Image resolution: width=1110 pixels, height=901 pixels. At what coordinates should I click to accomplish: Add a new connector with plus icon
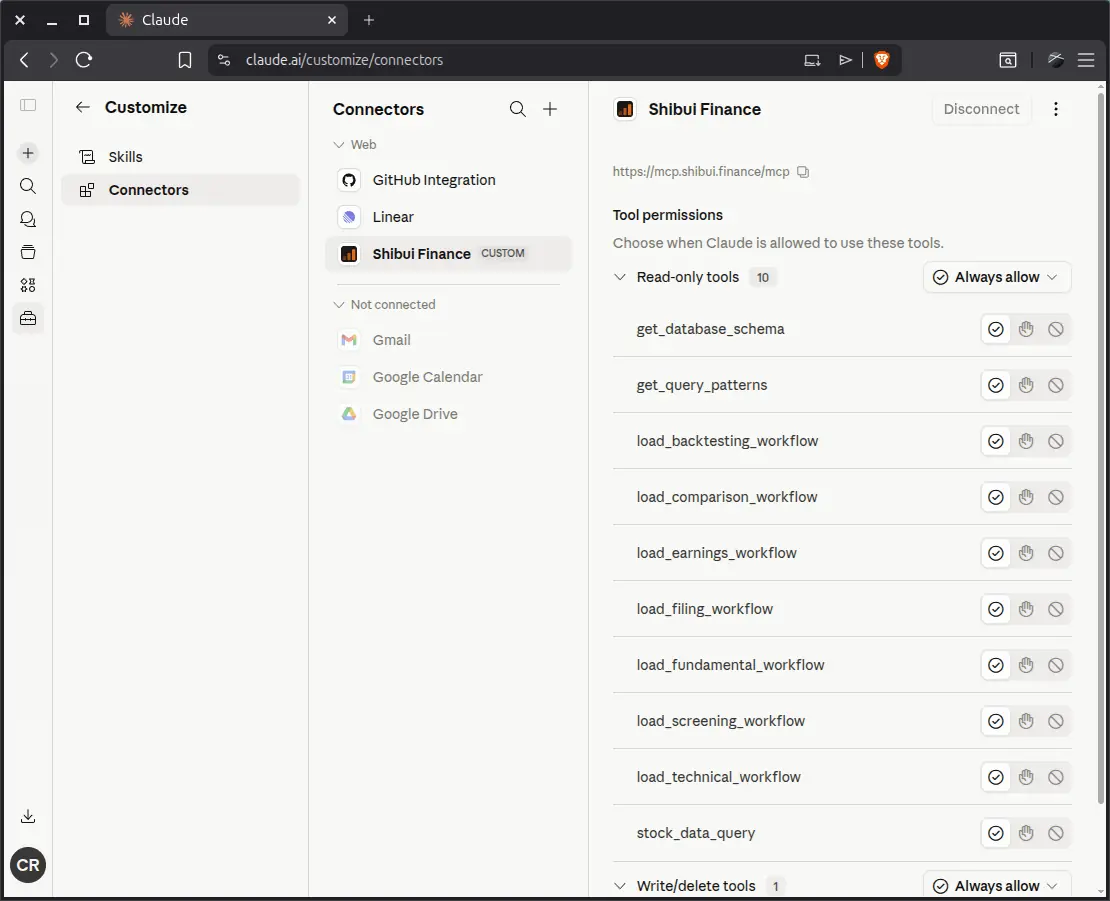click(x=550, y=109)
